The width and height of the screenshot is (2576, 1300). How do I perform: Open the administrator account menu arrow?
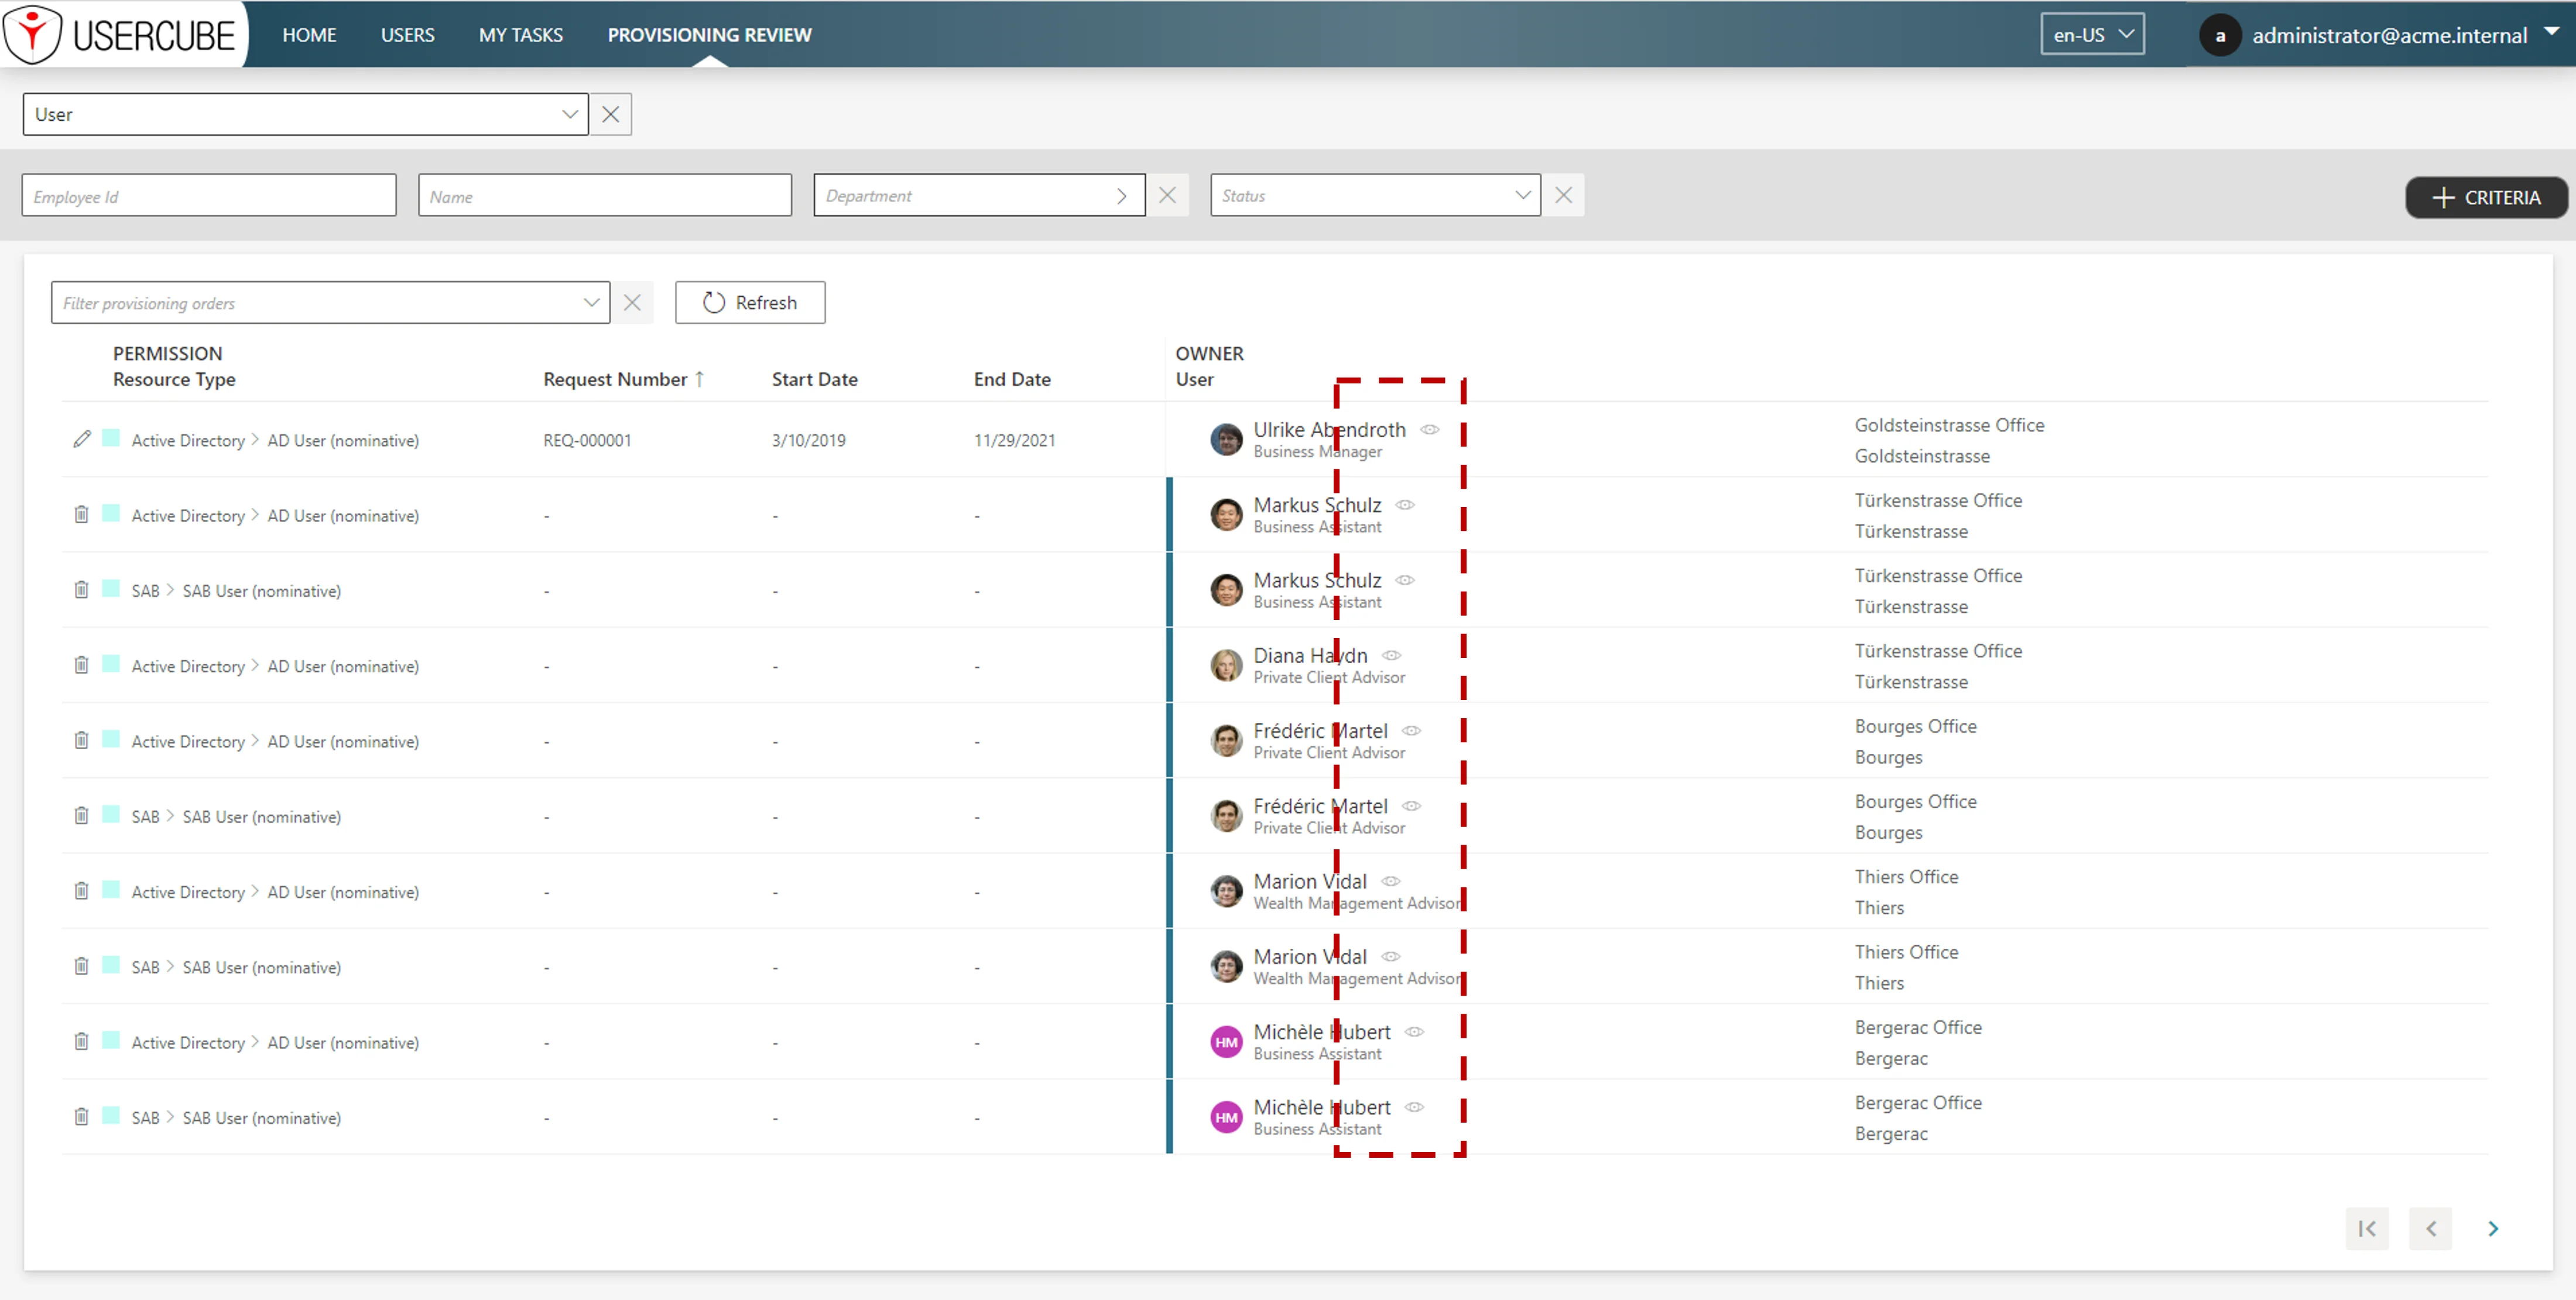click(x=2552, y=31)
